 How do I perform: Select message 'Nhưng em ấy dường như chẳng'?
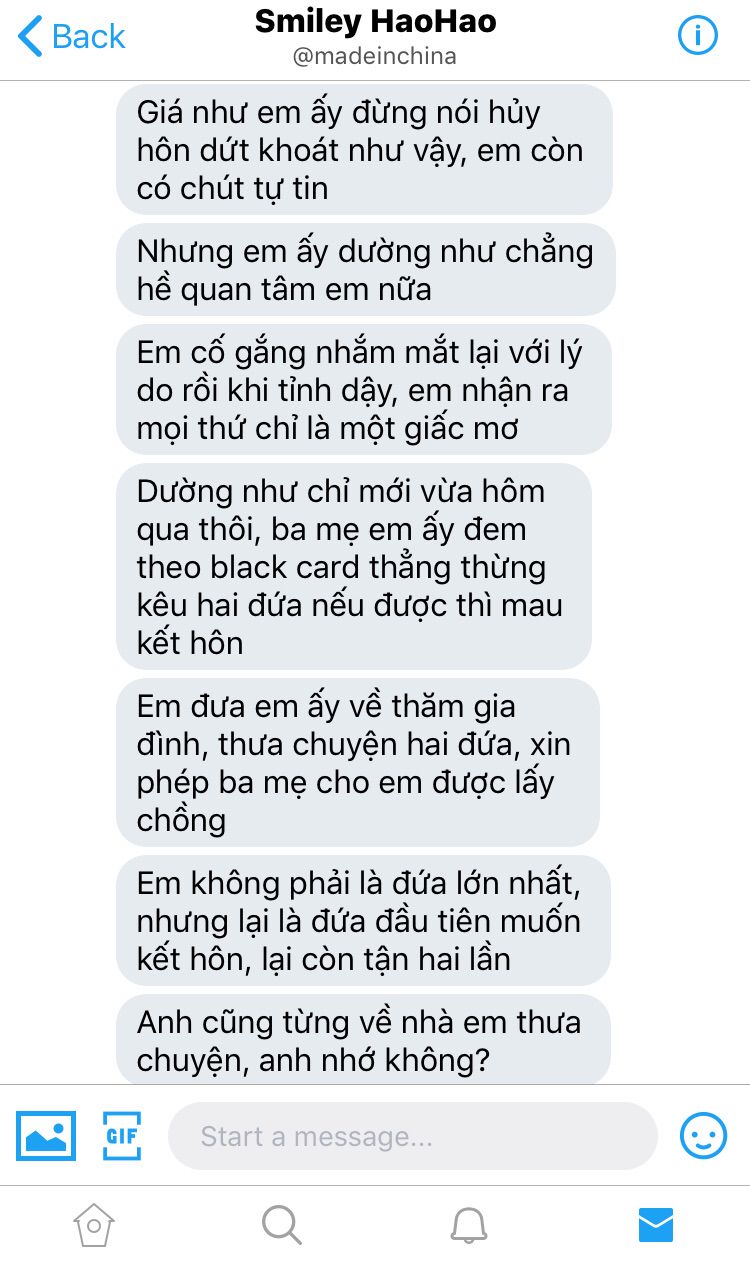tap(366, 270)
